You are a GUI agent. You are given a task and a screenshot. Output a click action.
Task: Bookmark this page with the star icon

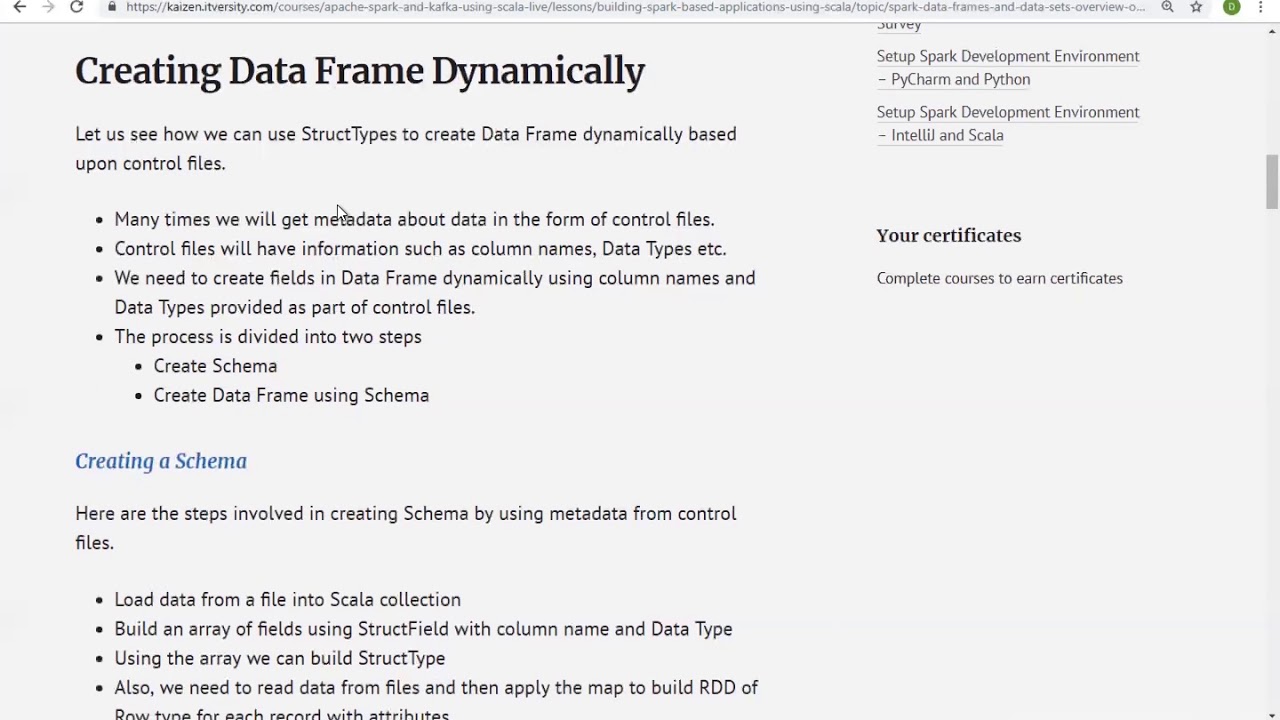1196,7
